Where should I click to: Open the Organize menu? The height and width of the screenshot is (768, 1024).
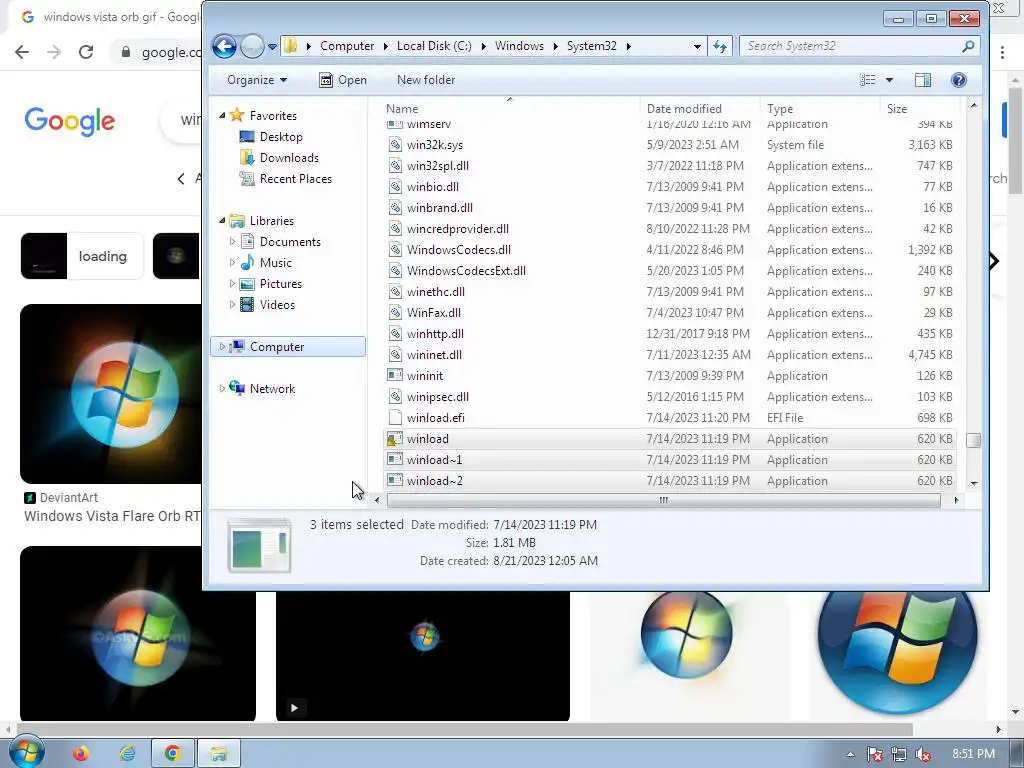coord(257,80)
